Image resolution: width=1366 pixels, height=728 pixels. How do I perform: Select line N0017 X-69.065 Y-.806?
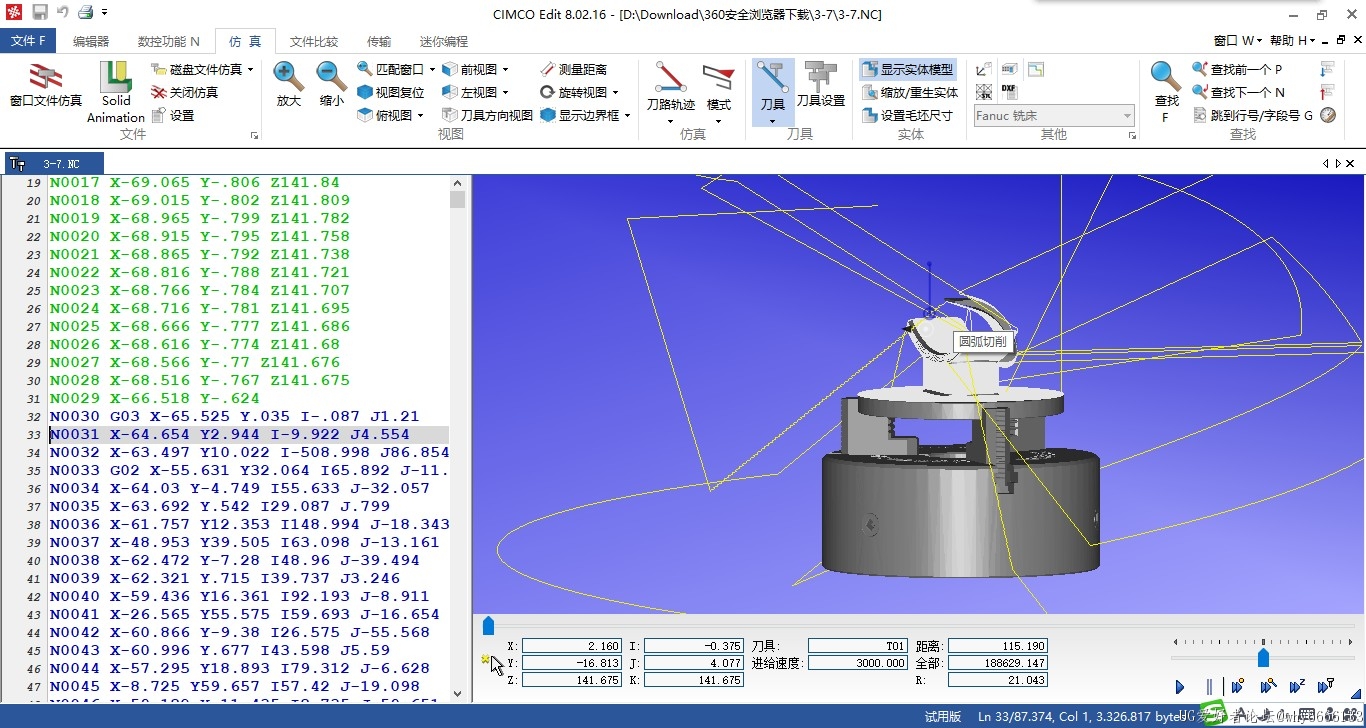195,182
